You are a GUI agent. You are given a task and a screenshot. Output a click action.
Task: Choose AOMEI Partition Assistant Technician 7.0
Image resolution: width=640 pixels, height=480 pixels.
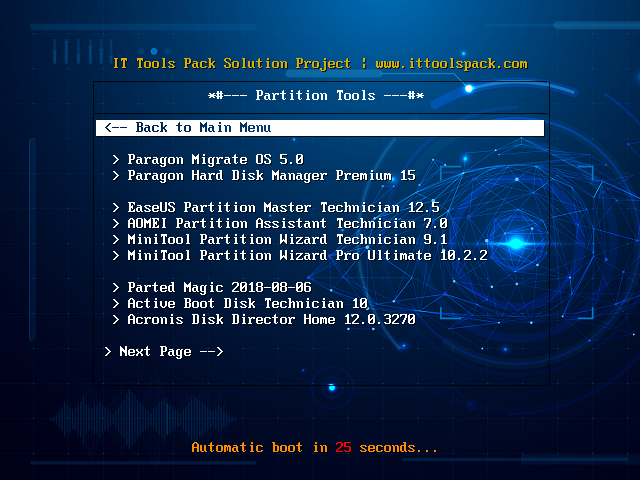280,223
